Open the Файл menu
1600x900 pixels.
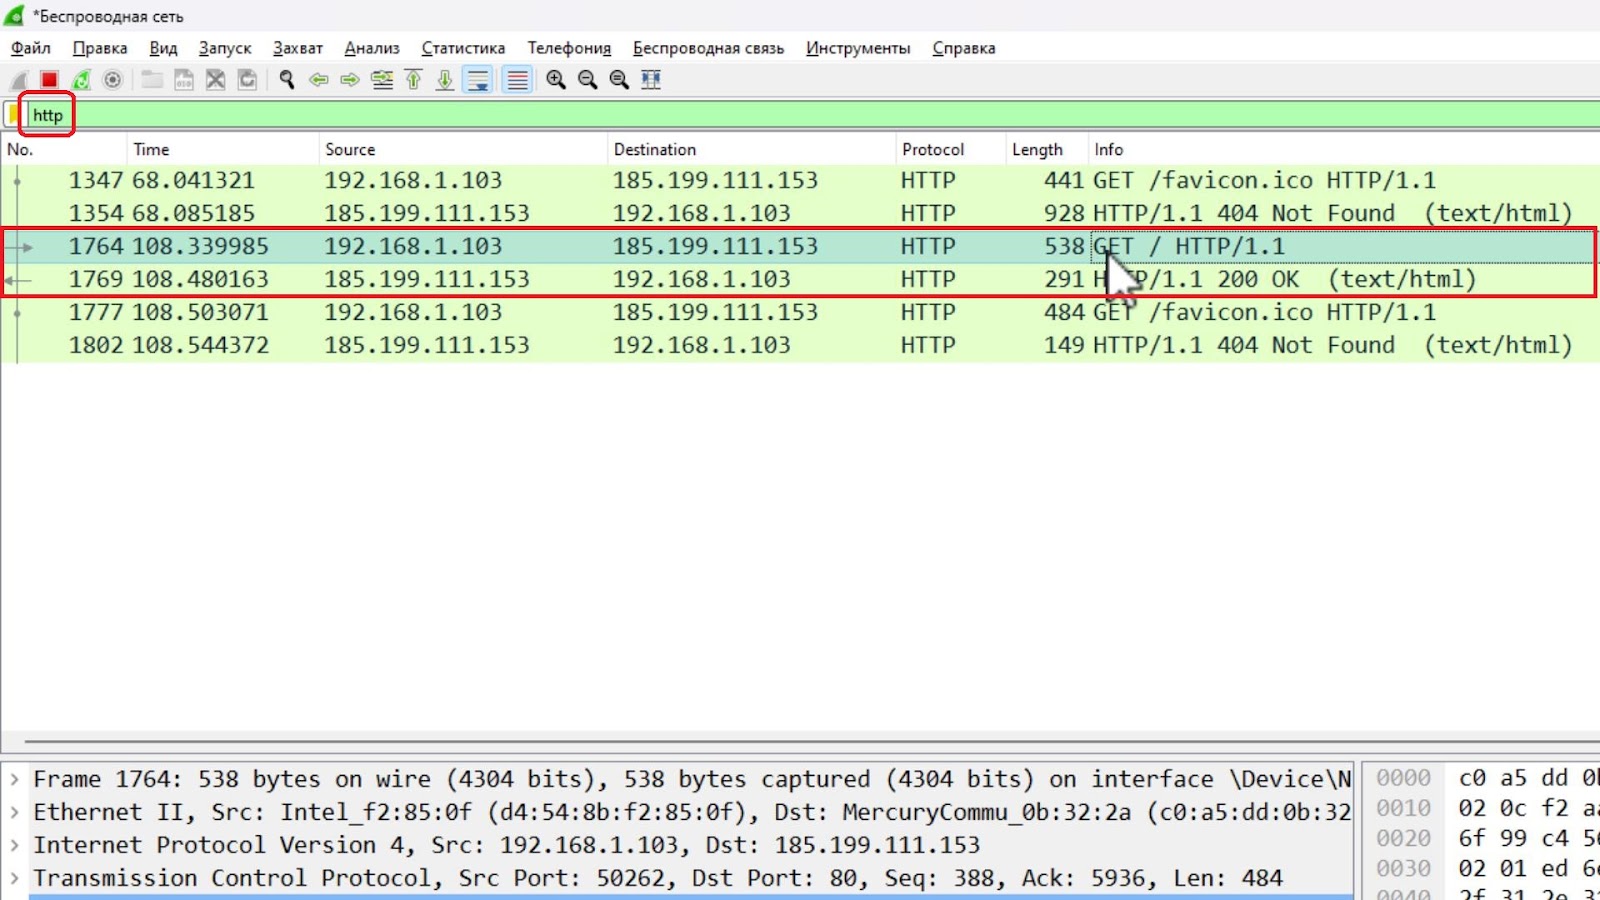pos(31,48)
